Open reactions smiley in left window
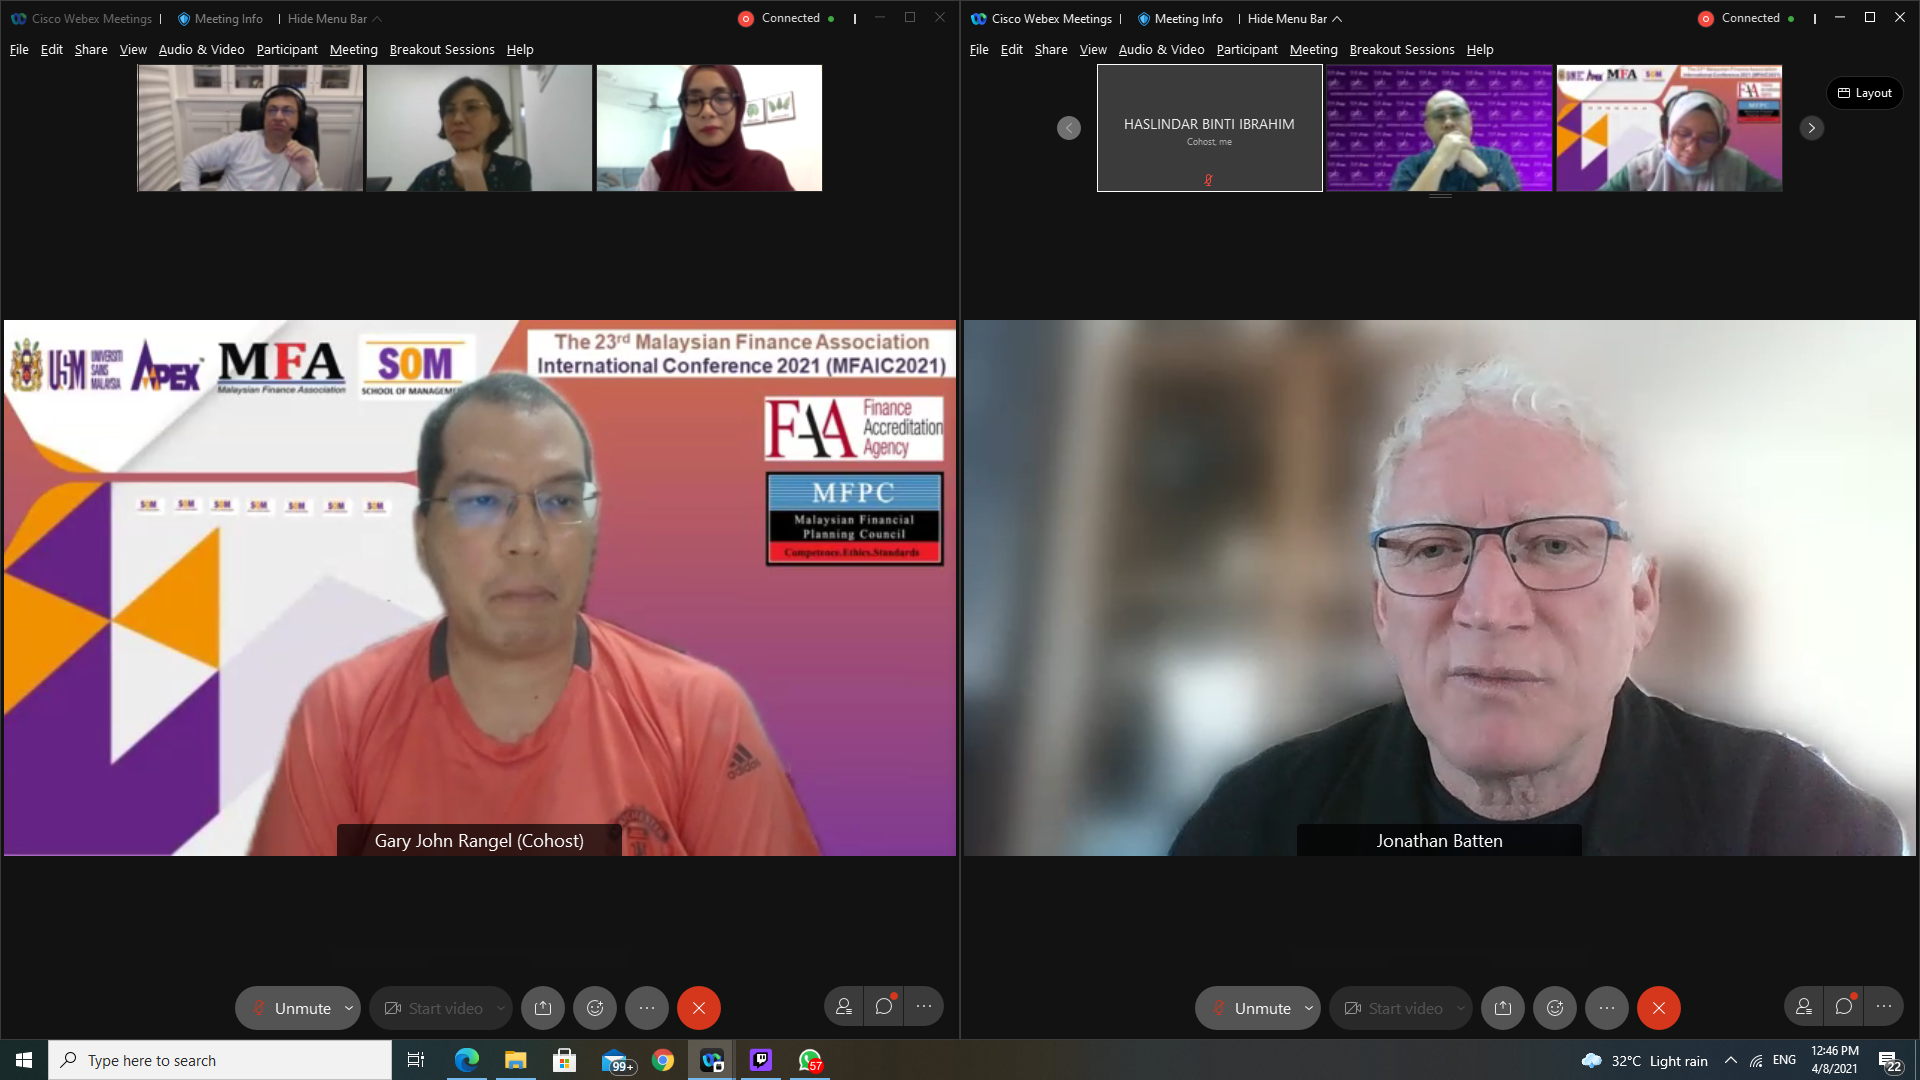 pyautogui.click(x=595, y=1008)
